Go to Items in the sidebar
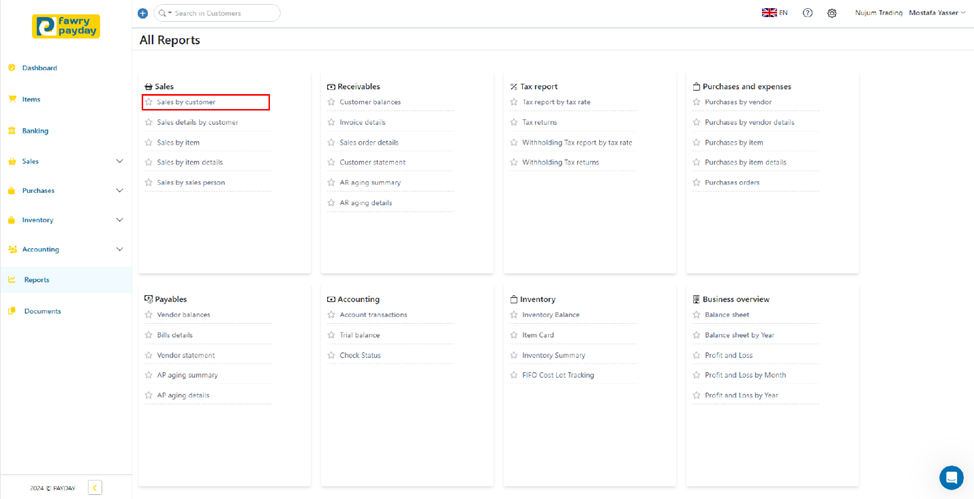The height and width of the screenshot is (499, 974). point(31,99)
